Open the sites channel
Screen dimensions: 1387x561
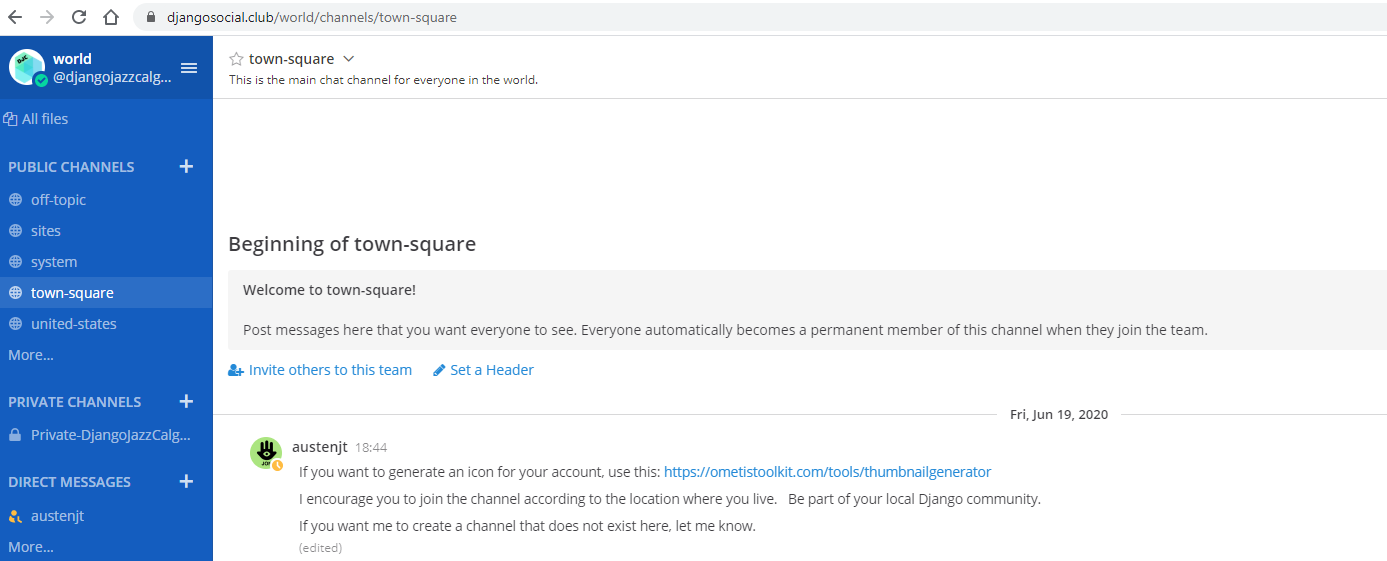(46, 231)
